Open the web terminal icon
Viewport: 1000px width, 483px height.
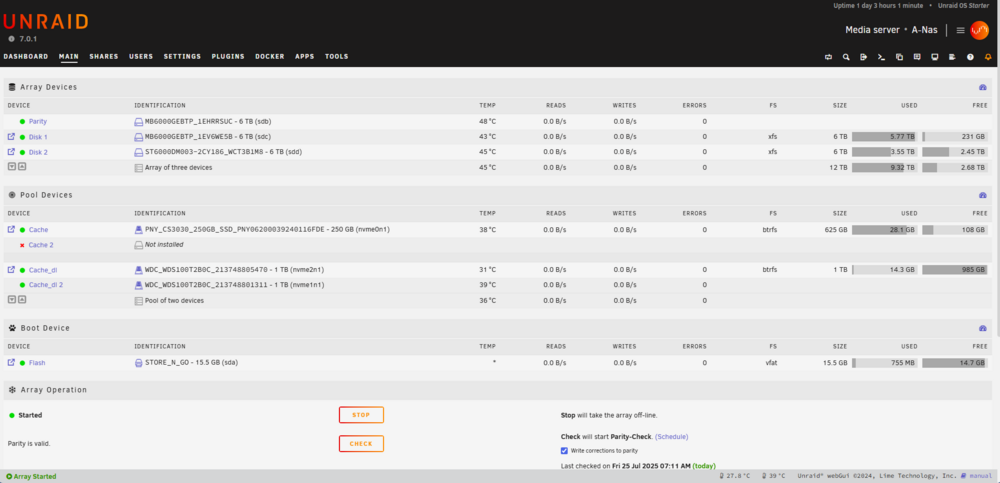[881, 57]
